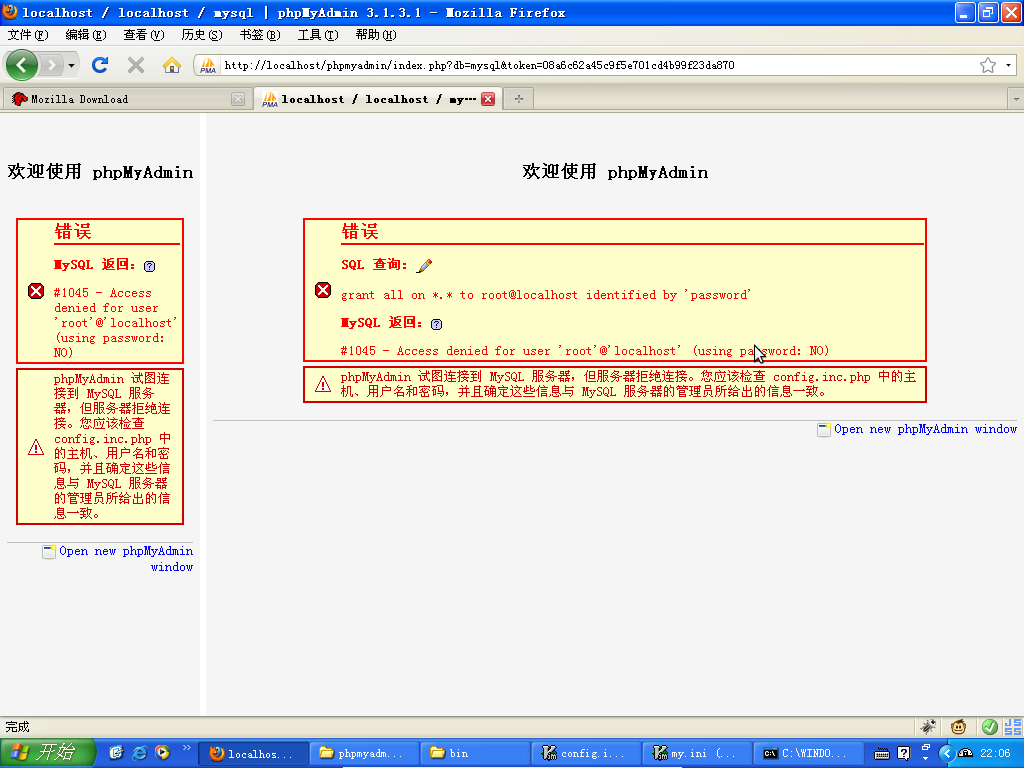Viewport: 1024px width, 768px height.
Task: Click the browser Back arrow button
Action: point(22,65)
